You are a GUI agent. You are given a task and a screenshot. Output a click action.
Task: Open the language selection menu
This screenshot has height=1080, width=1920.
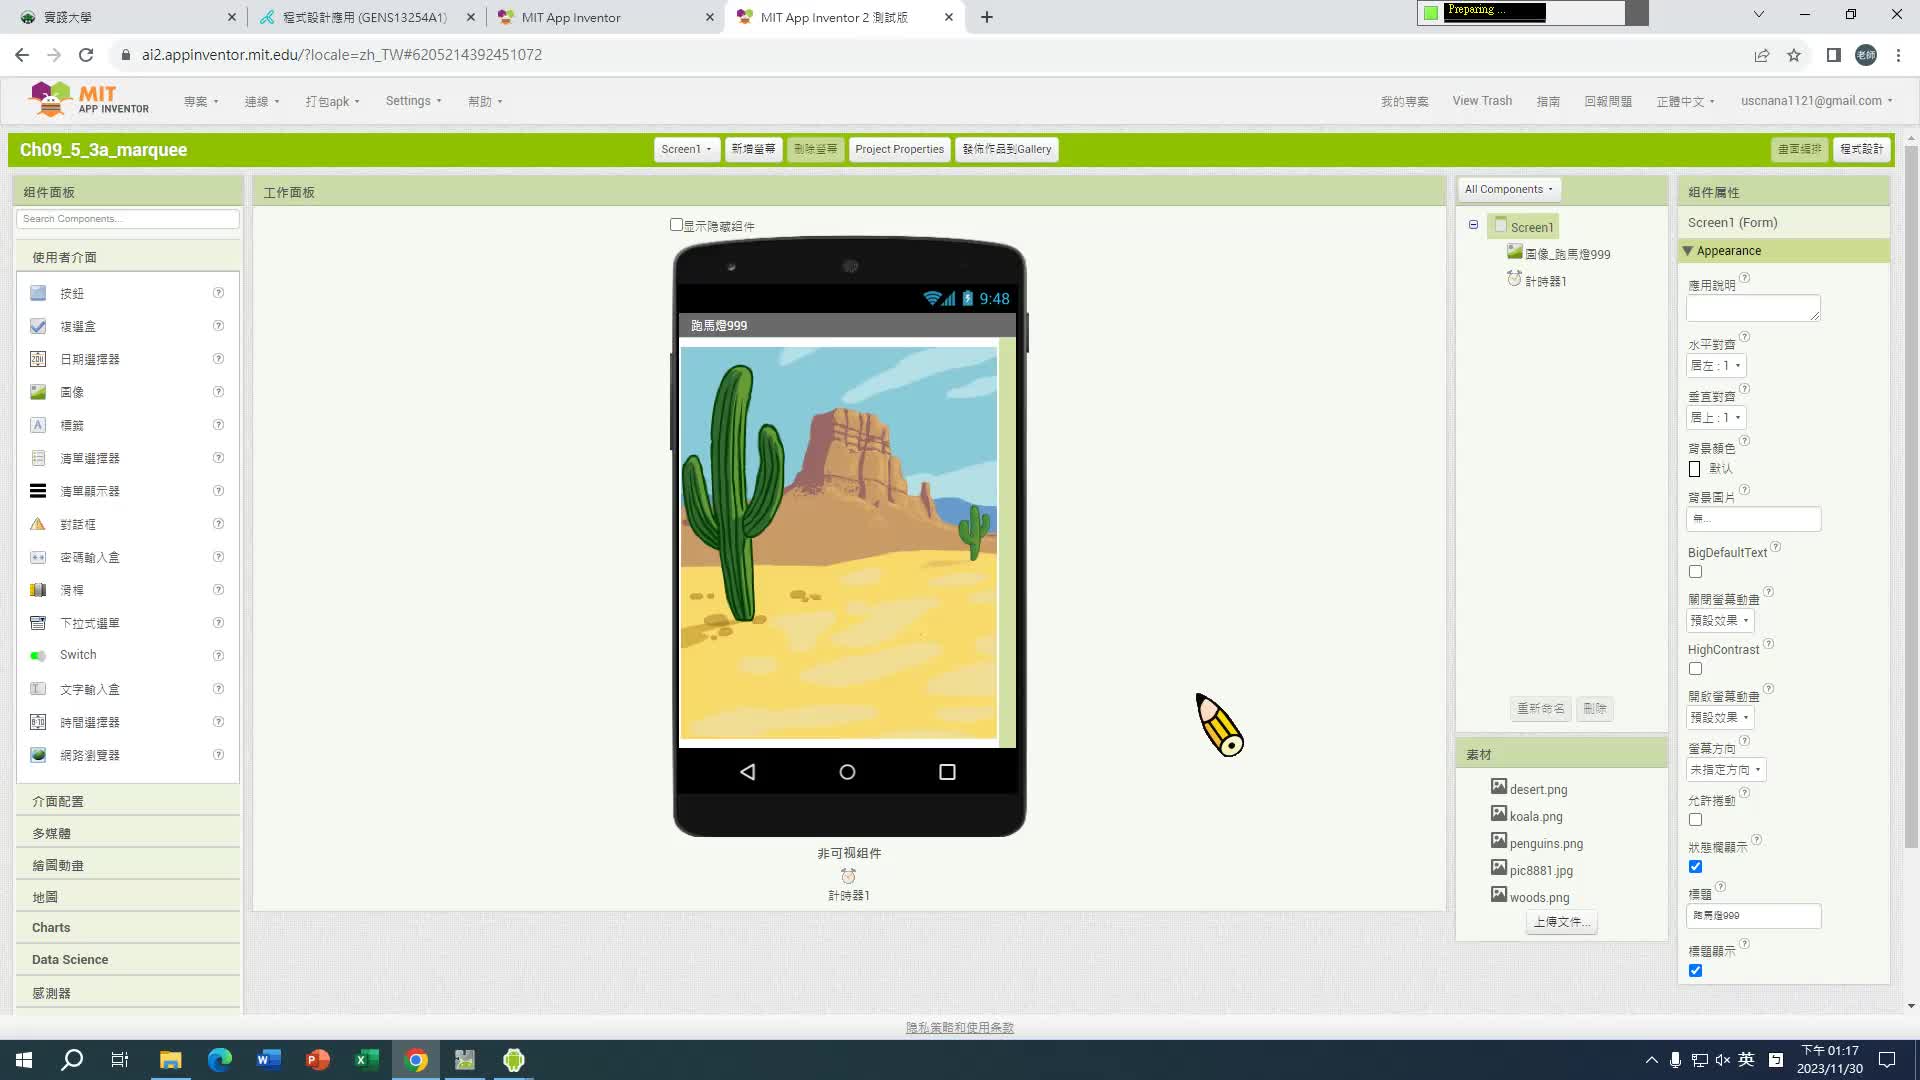(x=1685, y=101)
